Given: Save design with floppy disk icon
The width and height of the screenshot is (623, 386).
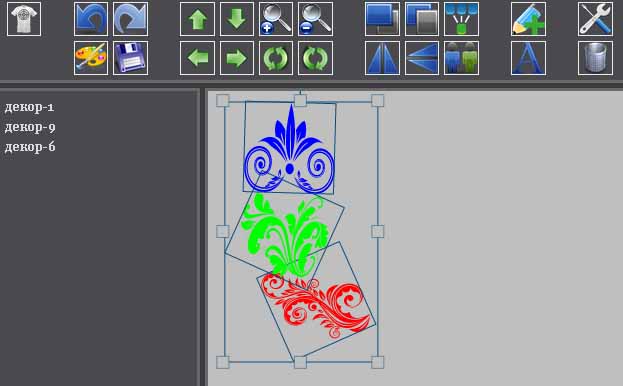Looking at the screenshot, I should coord(130,58).
